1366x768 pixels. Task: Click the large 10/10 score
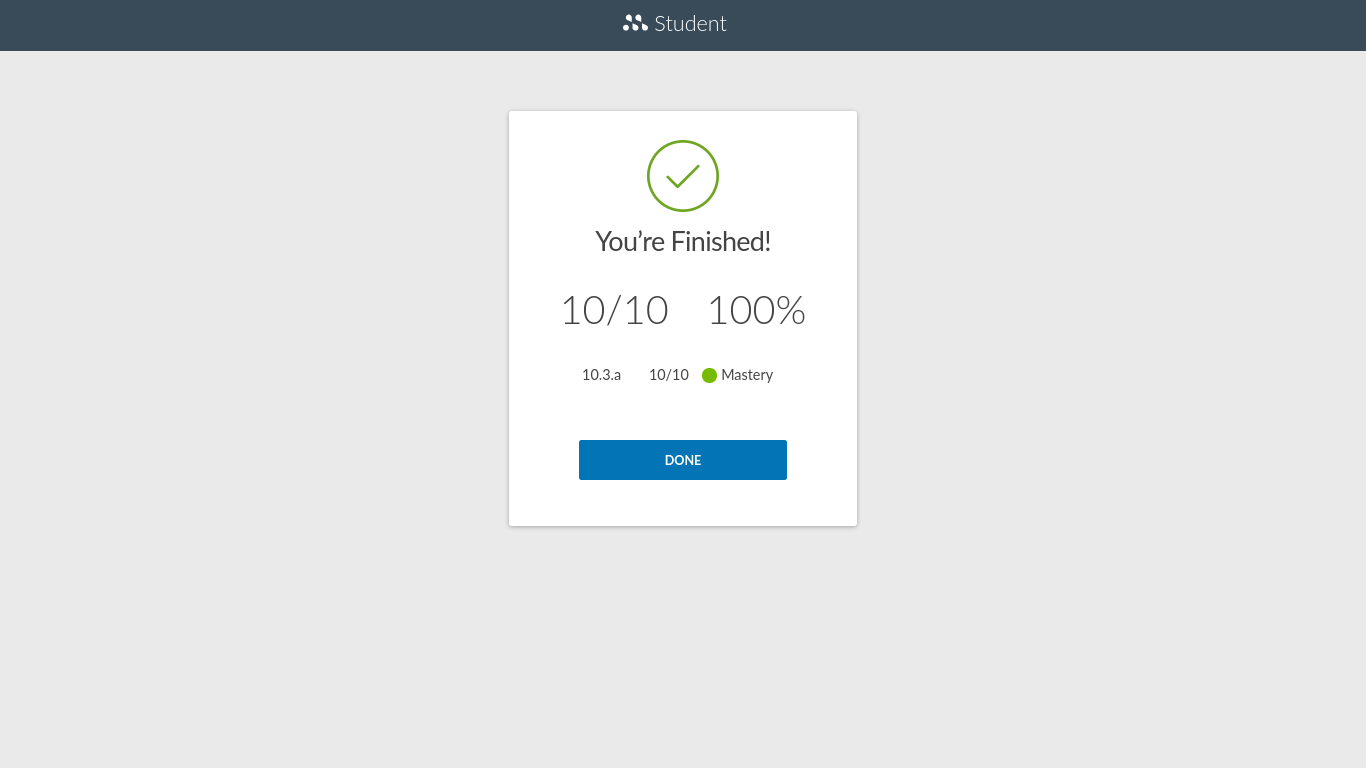[x=614, y=311]
